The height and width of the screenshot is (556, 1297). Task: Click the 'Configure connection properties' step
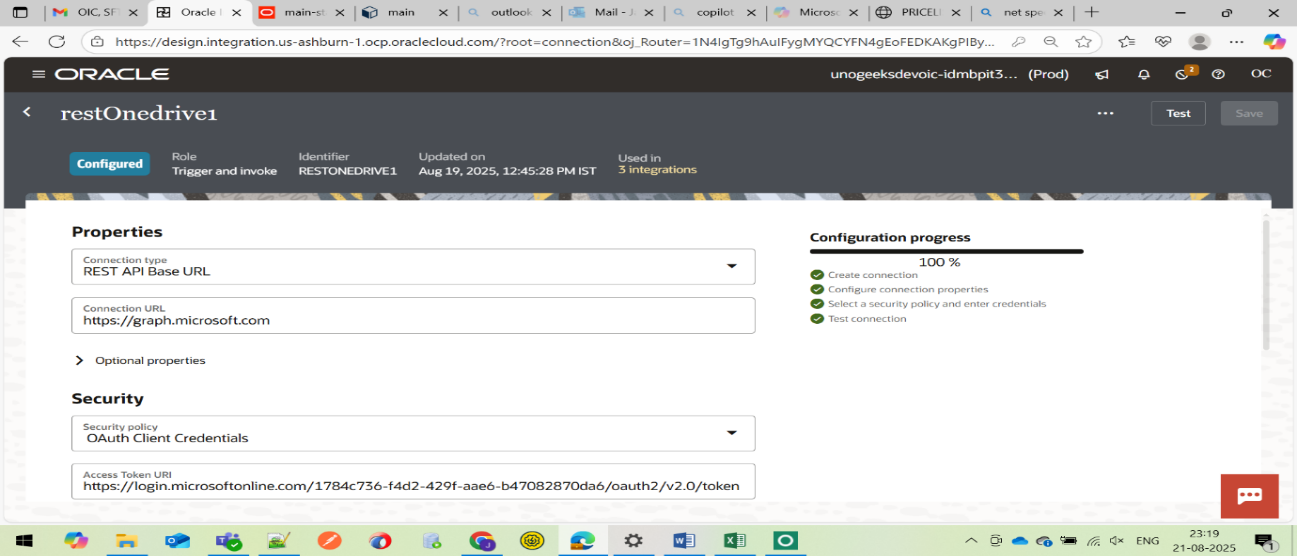[x=908, y=289]
